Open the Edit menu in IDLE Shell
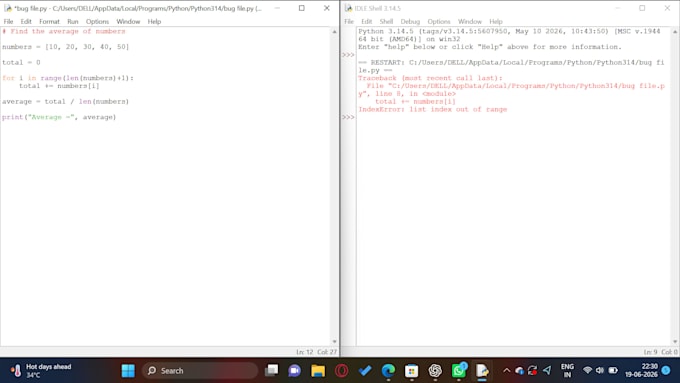Viewport: 680px width, 383px height. [x=366, y=21]
